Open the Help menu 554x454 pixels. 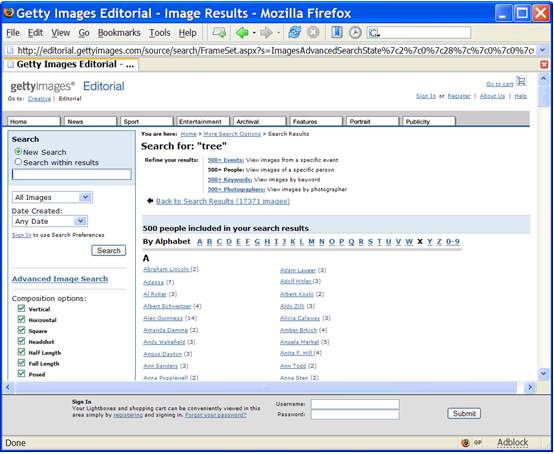187,33
